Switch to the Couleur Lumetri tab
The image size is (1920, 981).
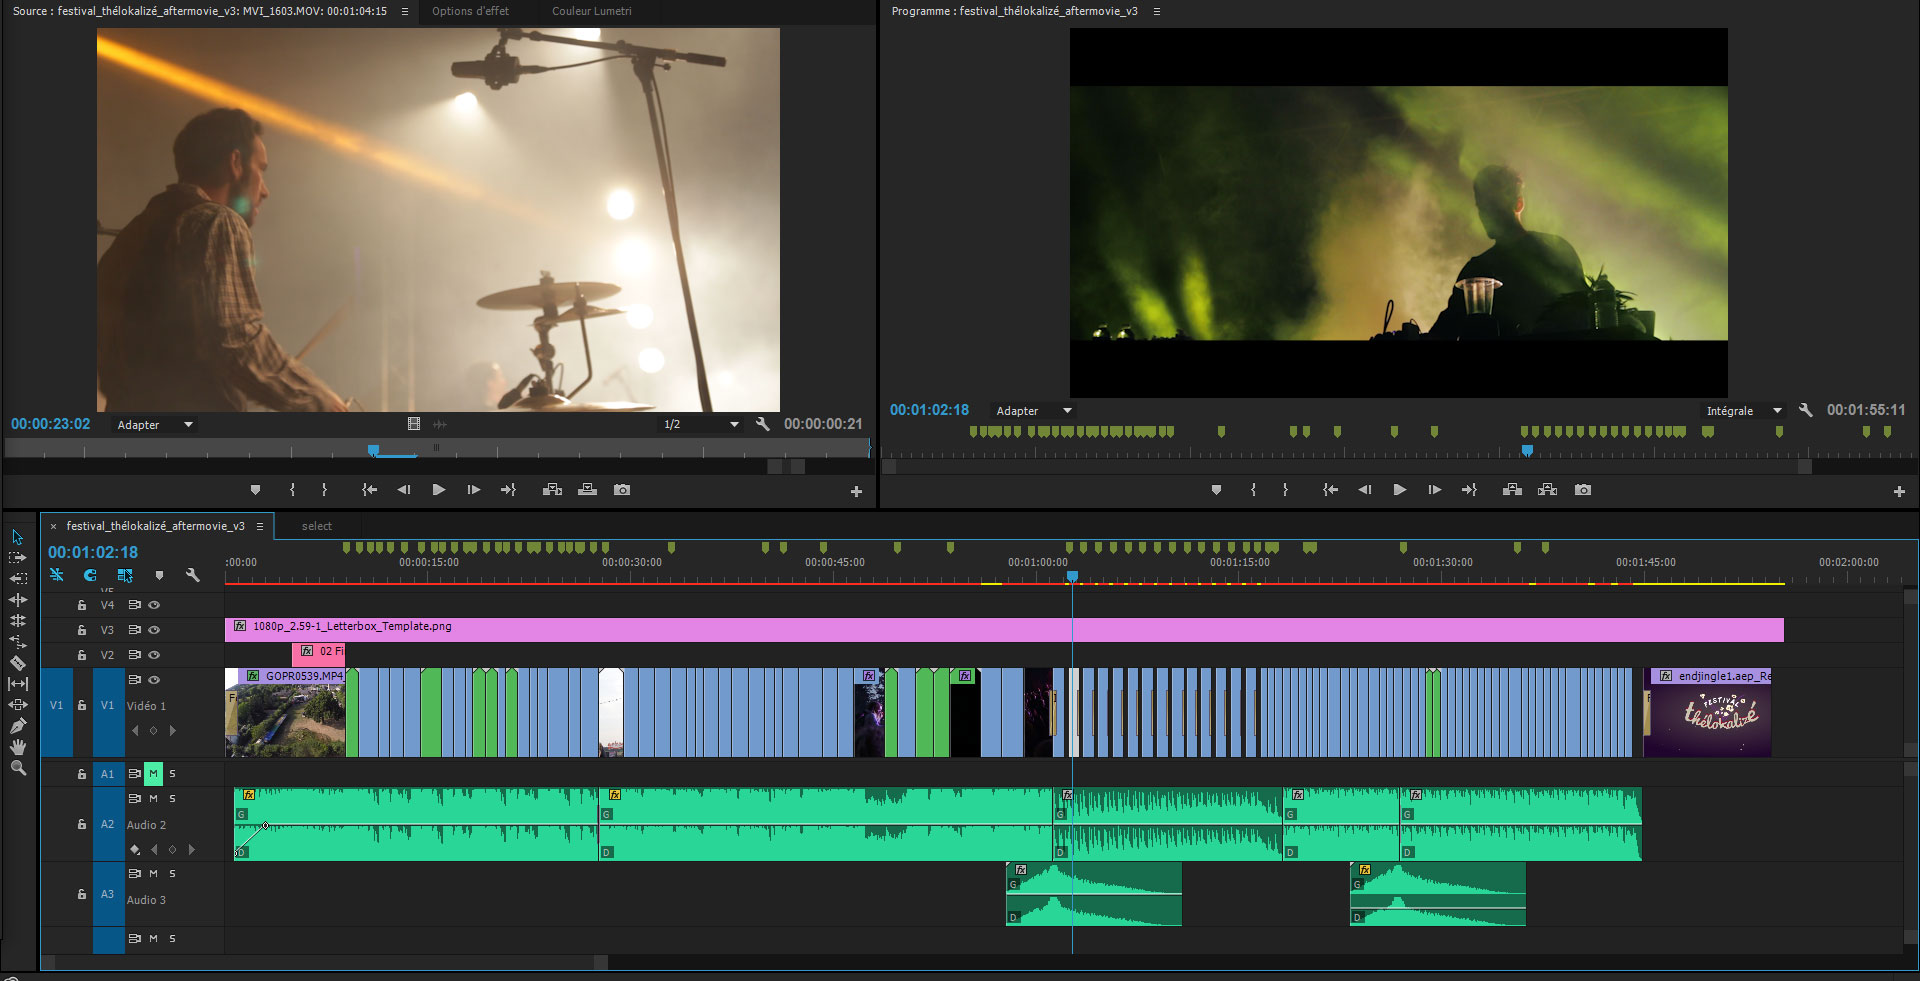[591, 11]
